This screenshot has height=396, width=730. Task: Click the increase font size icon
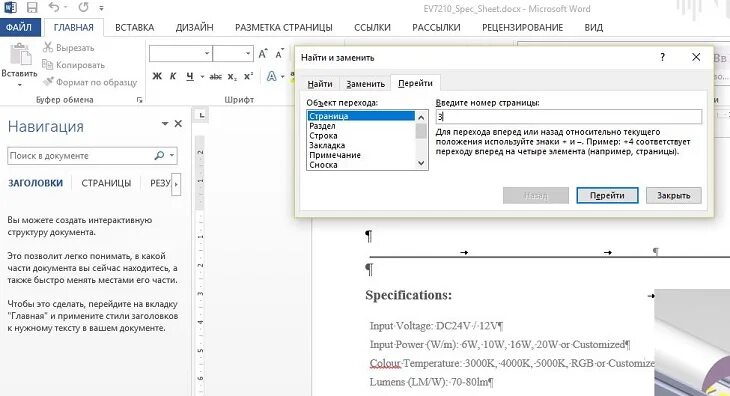(x=263, y=54)
